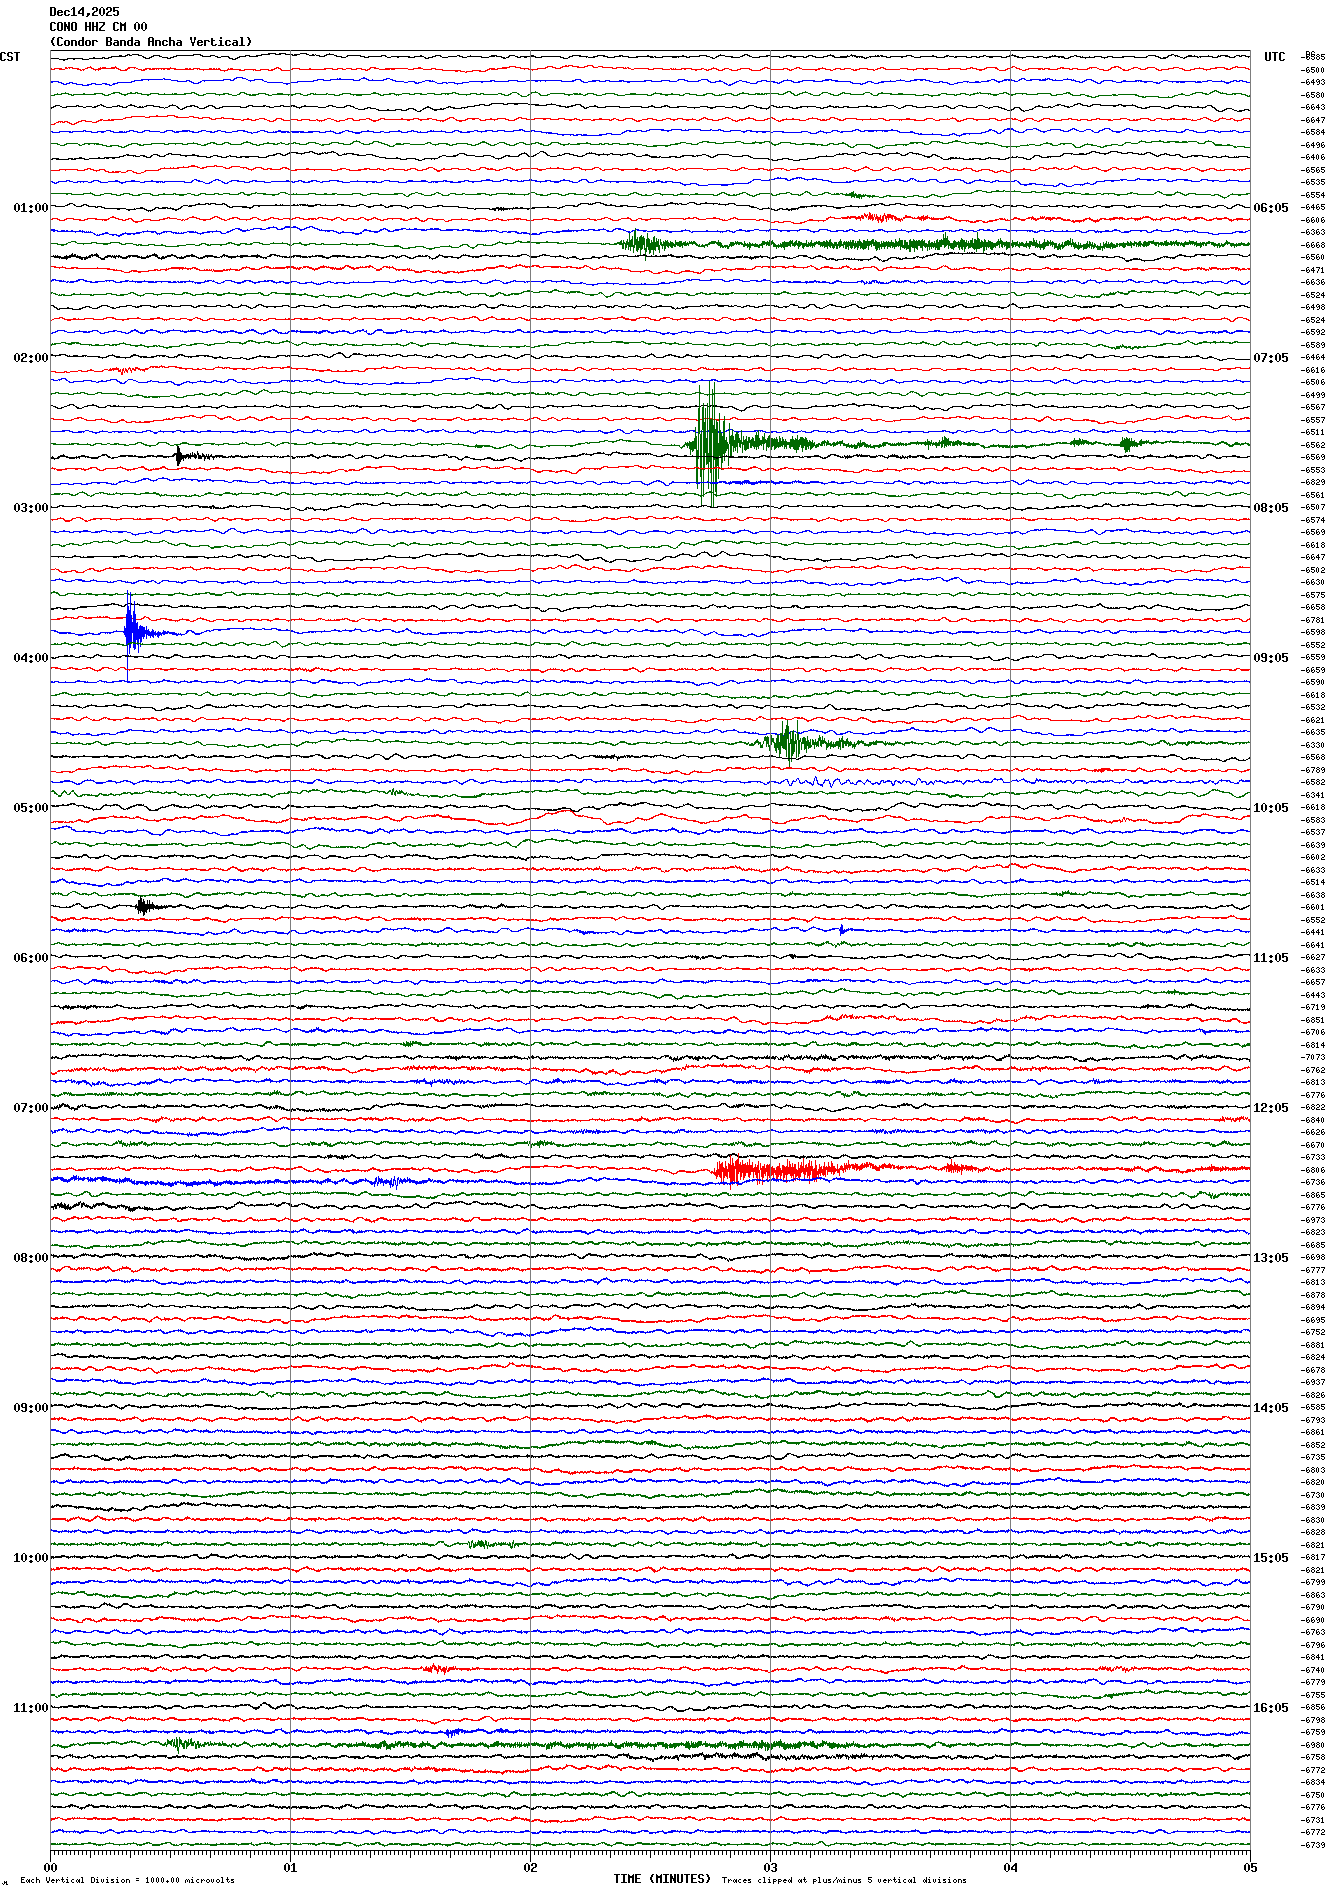
Task: Click the green event wave packet before 05:00
Action: (x=789, y=742)
